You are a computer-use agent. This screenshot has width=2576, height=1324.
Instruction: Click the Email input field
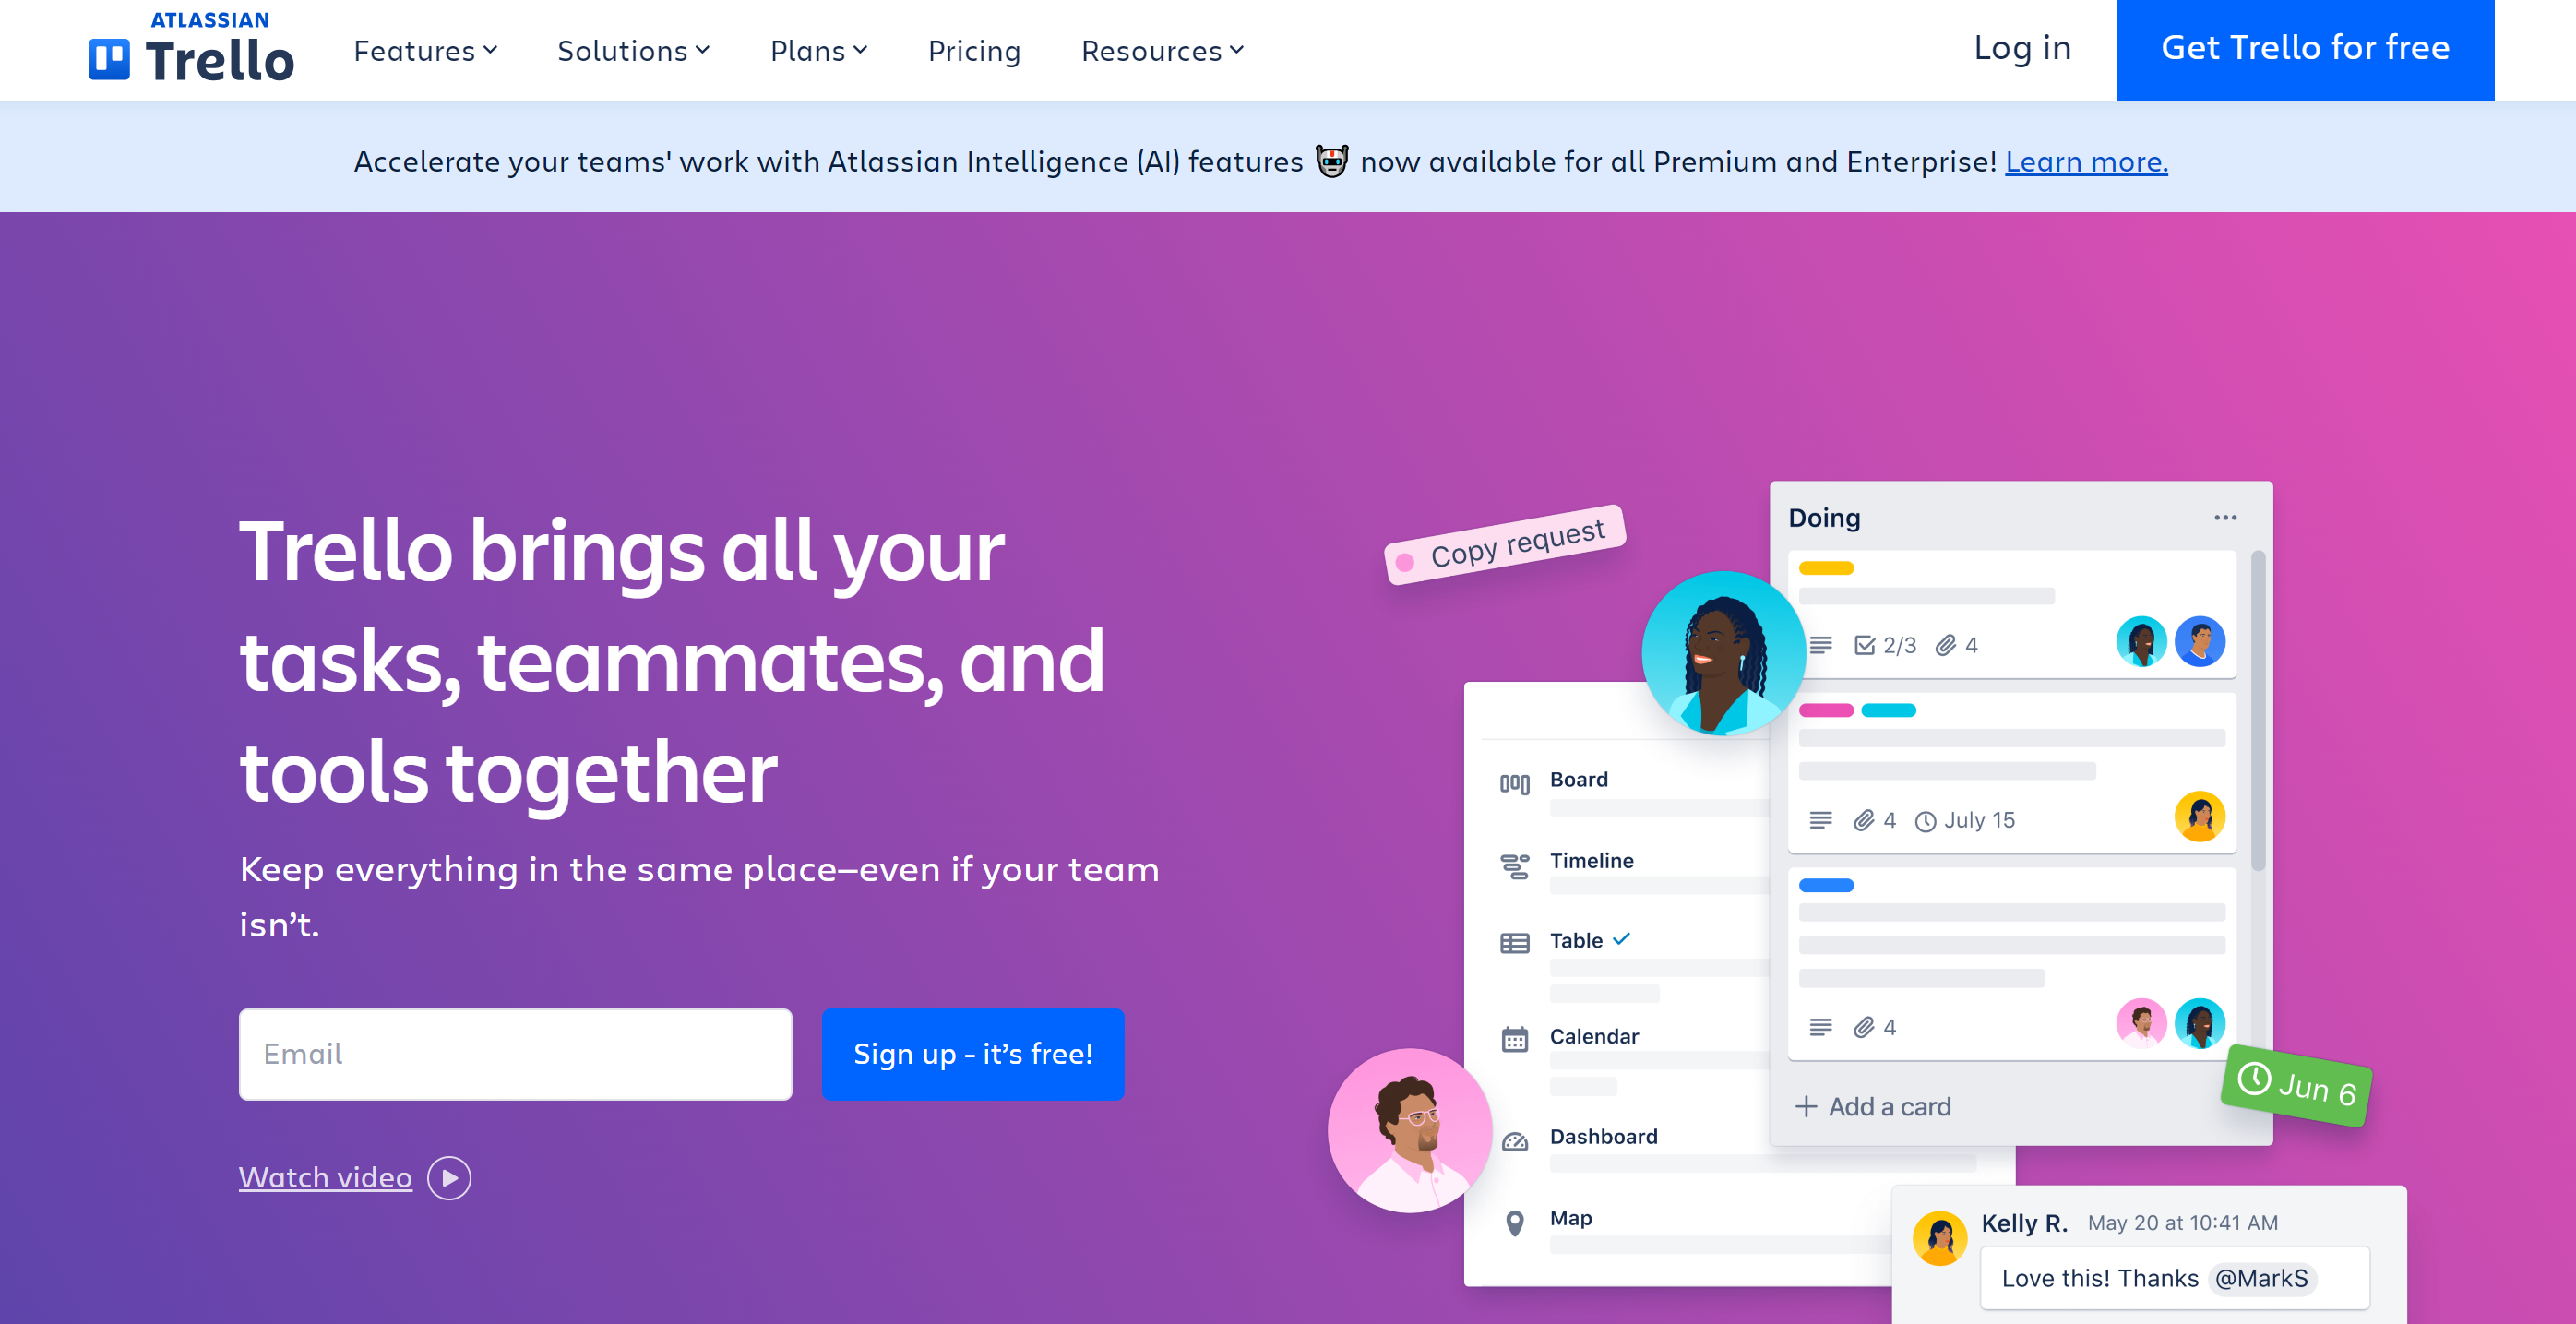tap(515, 1054)
